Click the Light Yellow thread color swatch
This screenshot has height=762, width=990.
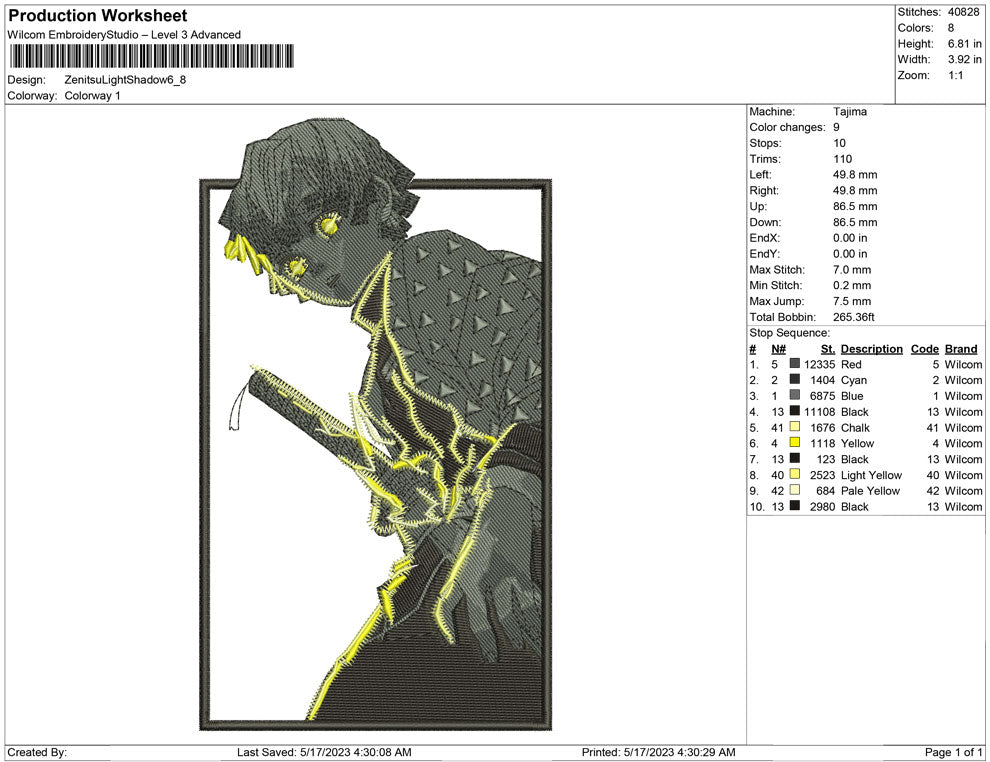(795, 474)
